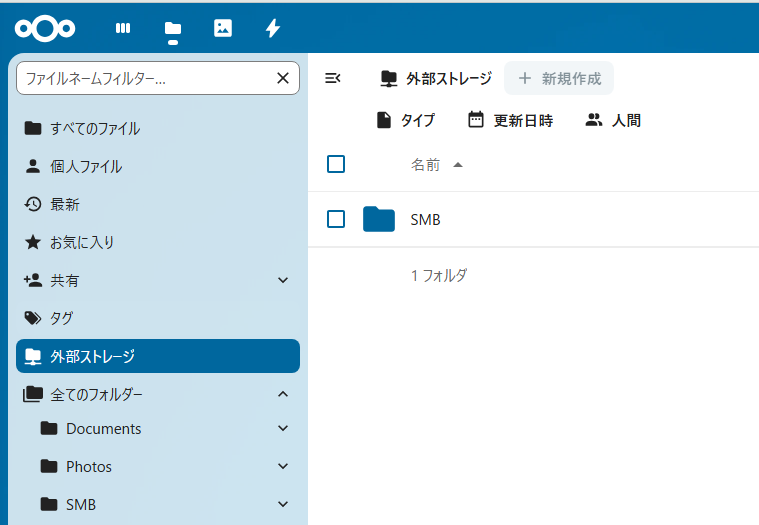Open the Photos app icon
759x525 pixels.
[223, 28]
